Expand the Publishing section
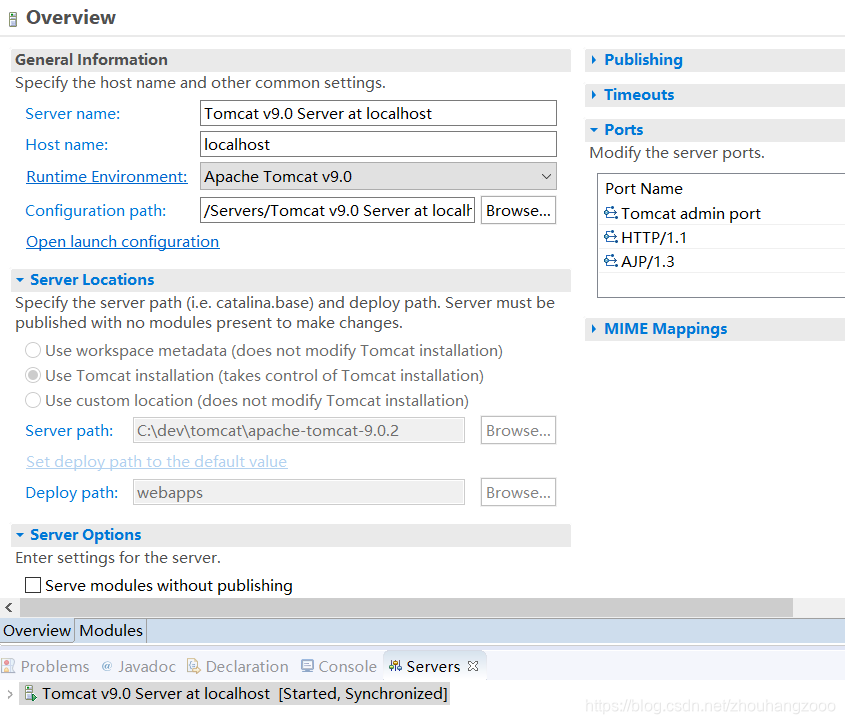Viewport: 845px width, 724px height. tap(593, 59)
